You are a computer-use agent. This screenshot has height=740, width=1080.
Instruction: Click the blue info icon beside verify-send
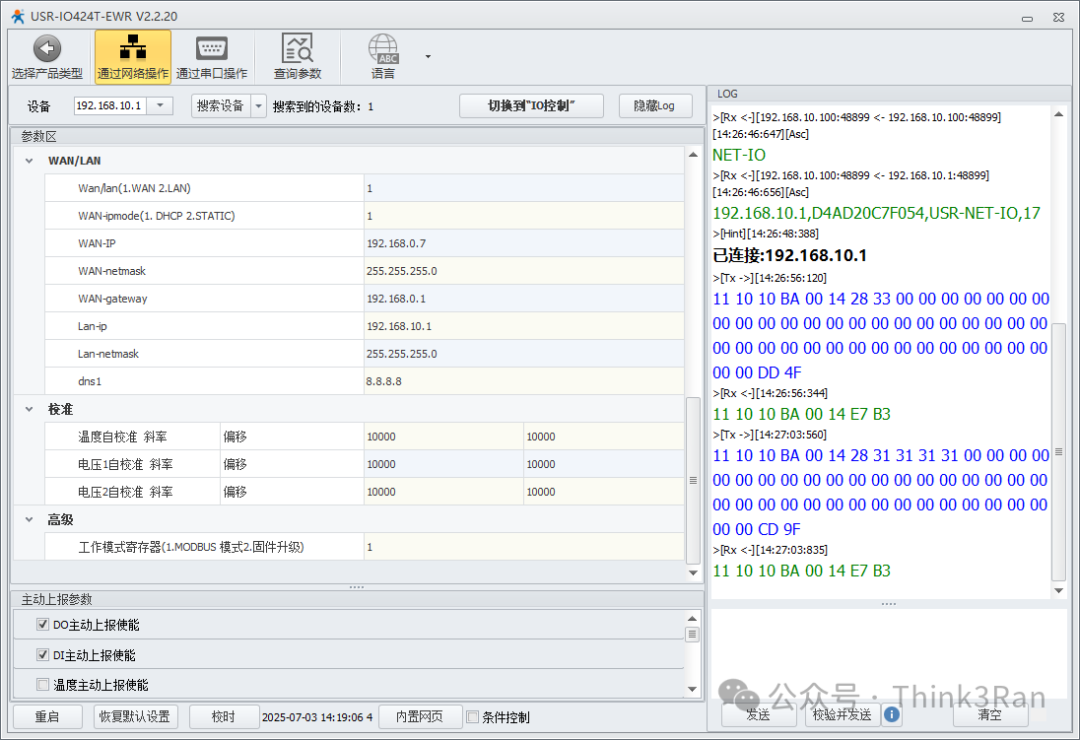(x=891, y=714)
